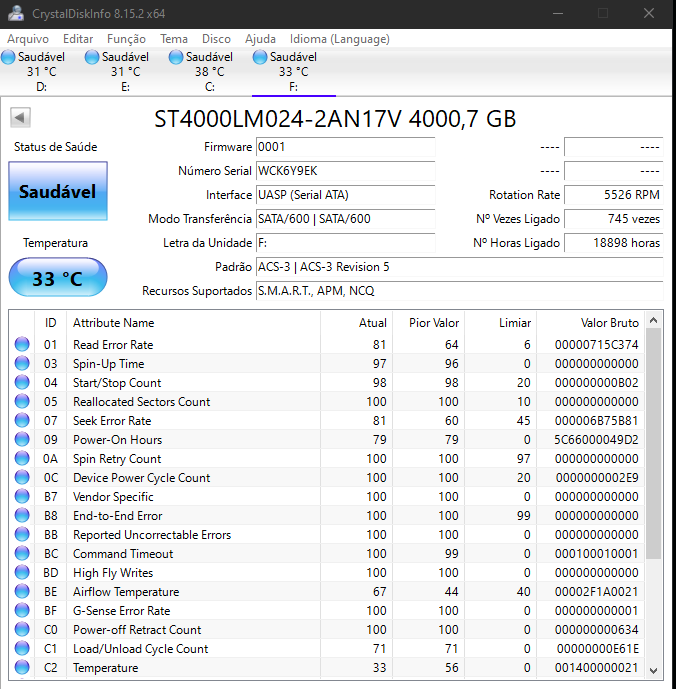Select the Read Error Rate attribute name

pyautogui.click(x=113, y=344)
